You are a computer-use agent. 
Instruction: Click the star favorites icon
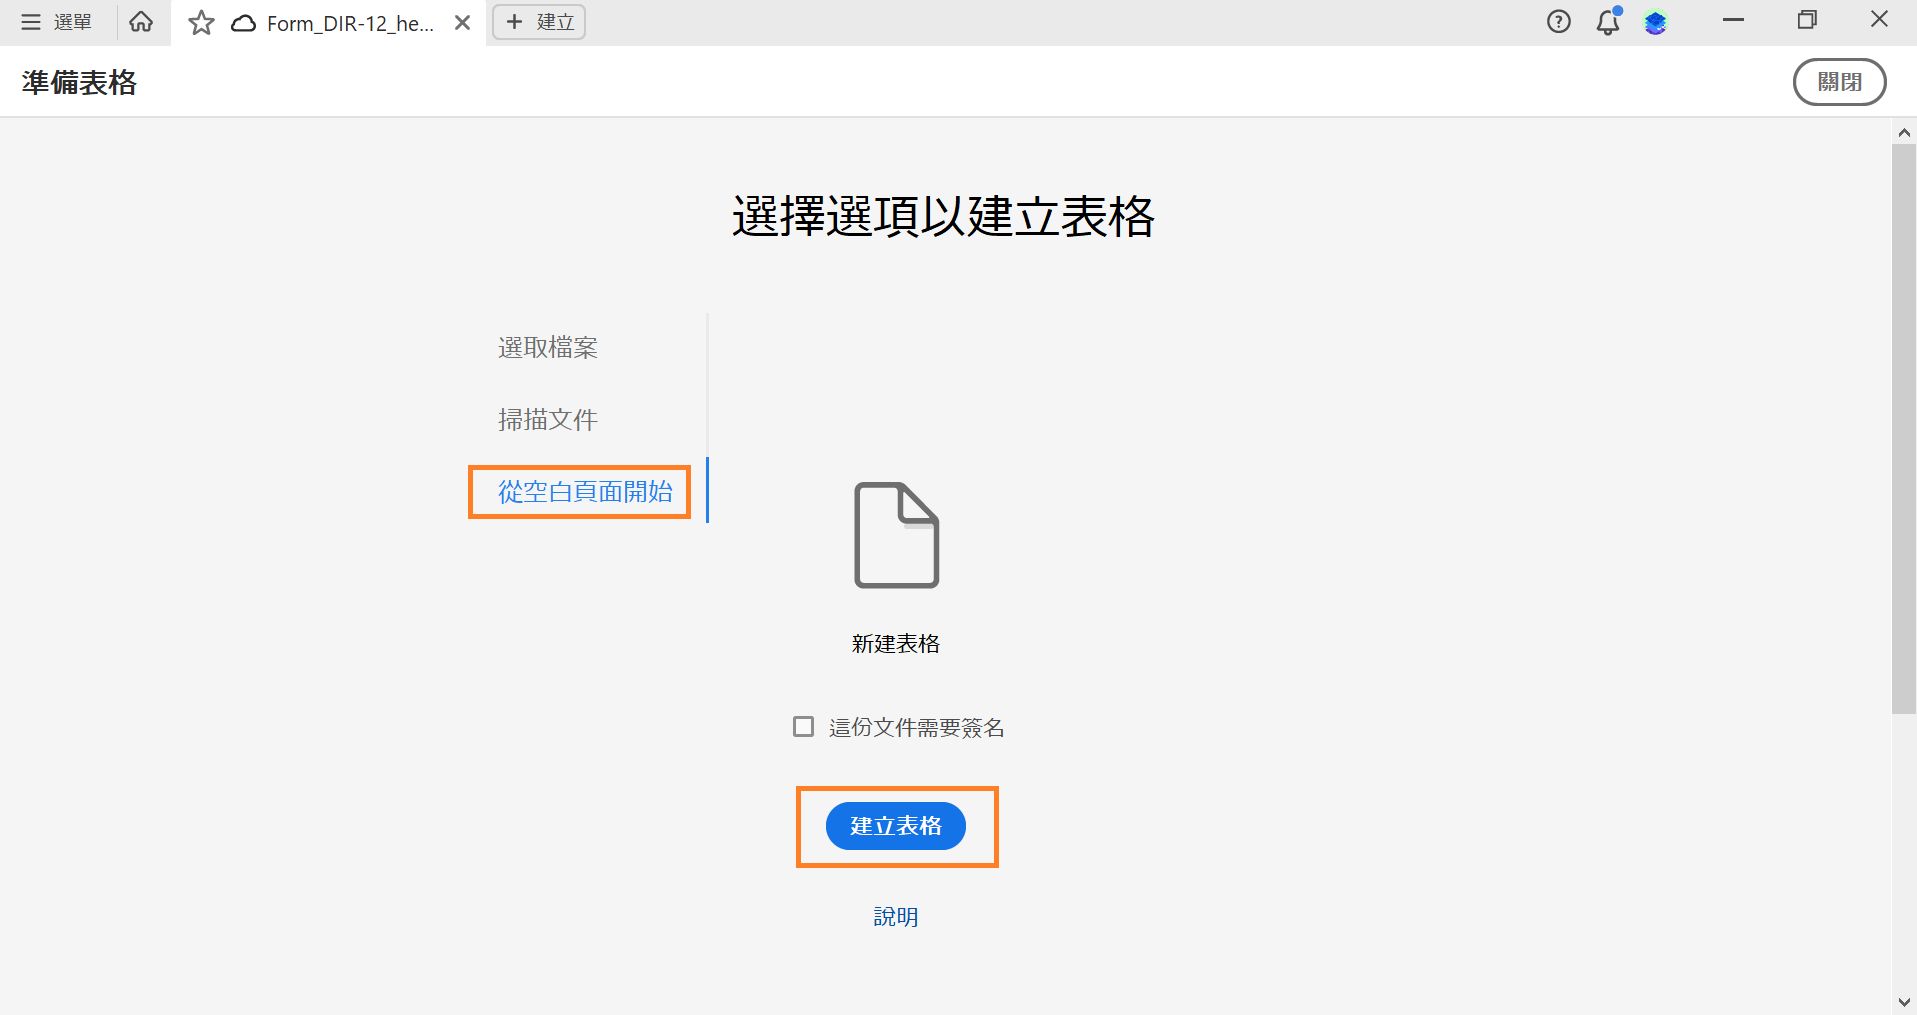[x=200, y=21]
